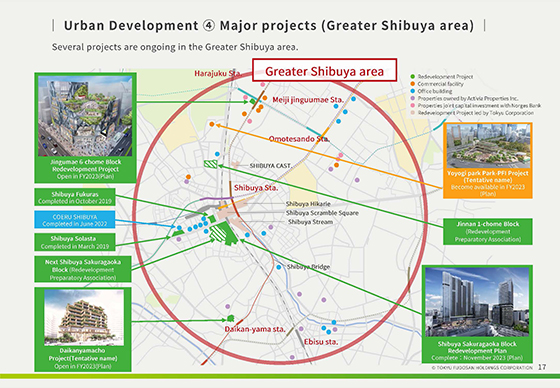
Task: Click the 'Greater Shibuya area' red-bordered label
Action: click(x=325, y=70)
